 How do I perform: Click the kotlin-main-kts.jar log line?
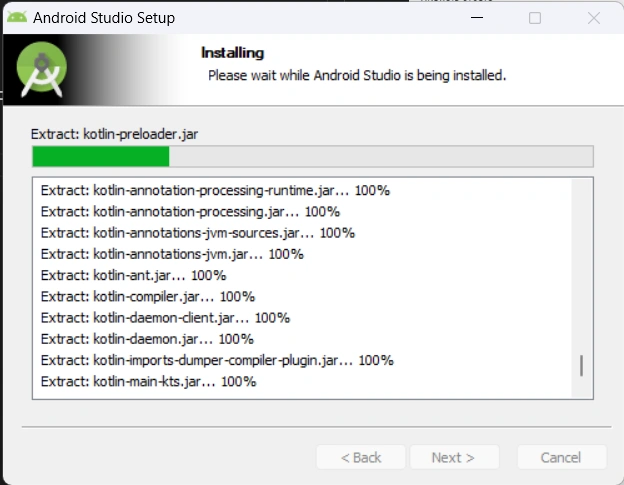click(x=148, y=381)
